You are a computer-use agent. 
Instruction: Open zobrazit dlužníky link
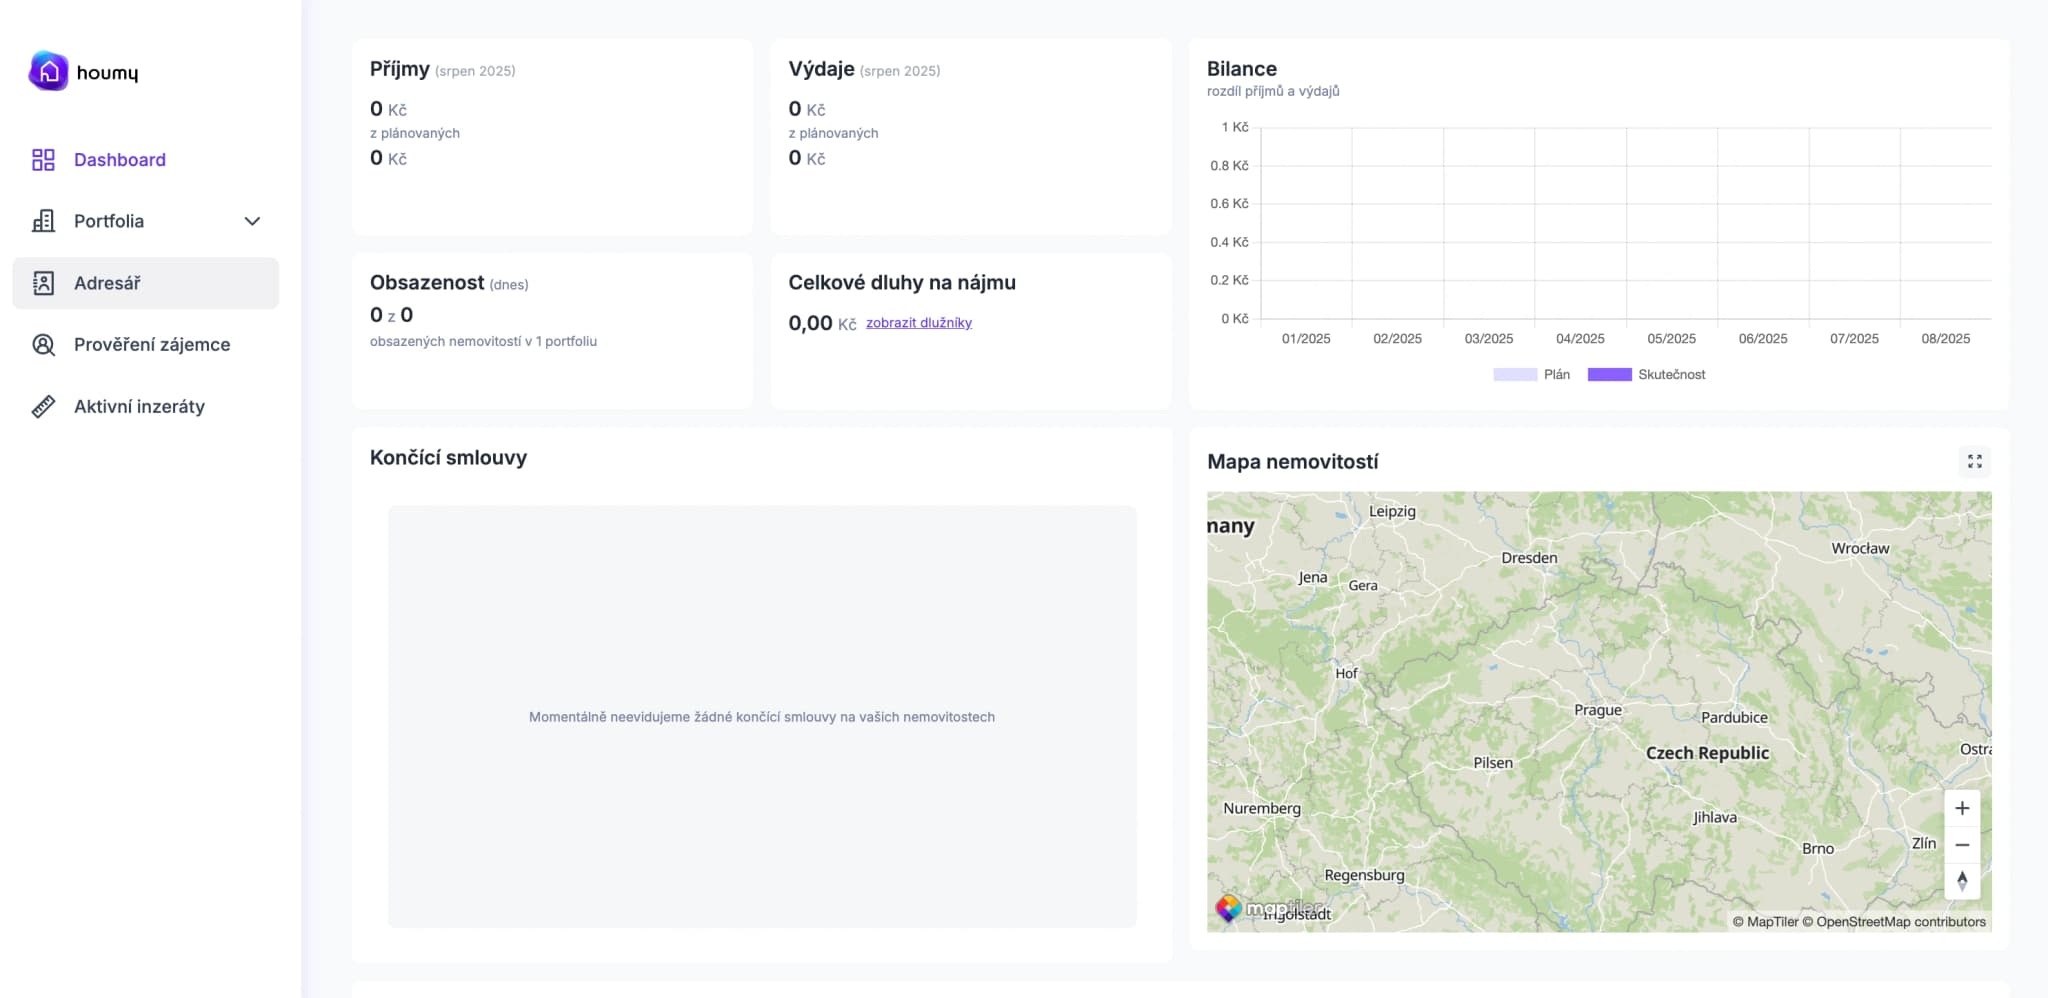coord(918,322)
